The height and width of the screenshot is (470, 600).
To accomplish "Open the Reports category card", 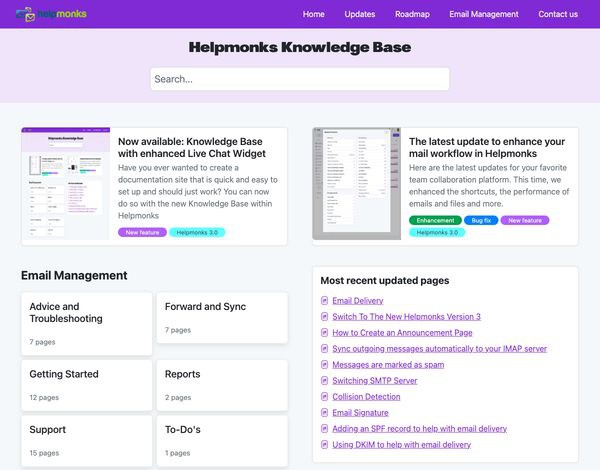I will 222,385.
